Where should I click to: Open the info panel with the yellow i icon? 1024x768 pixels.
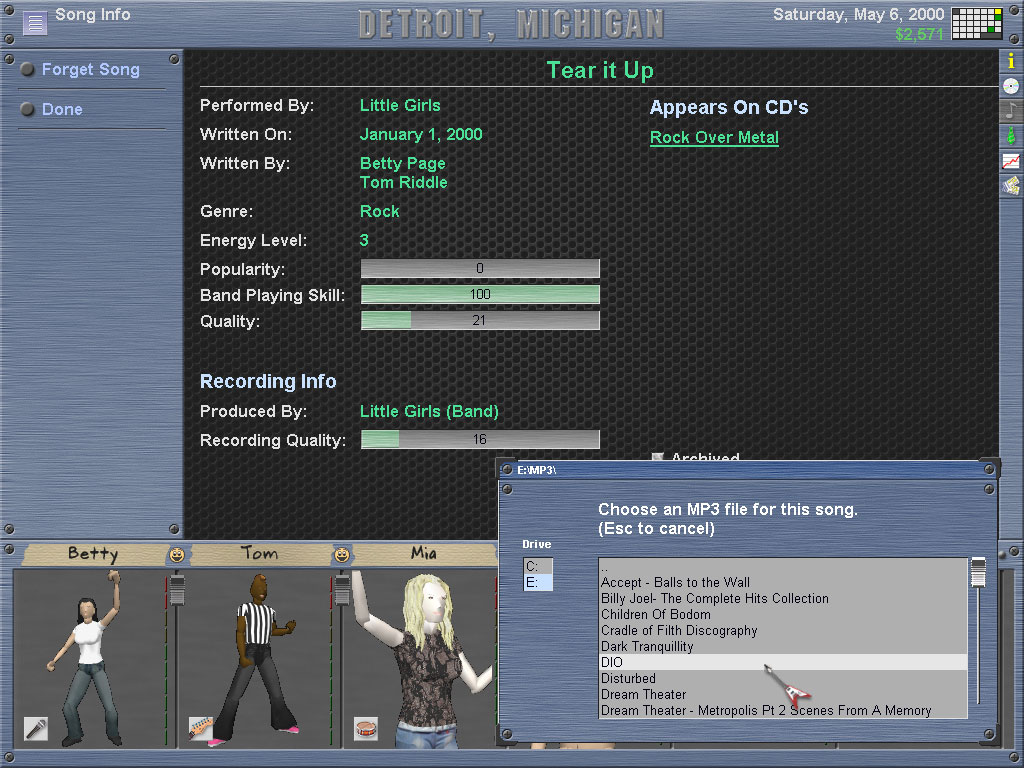click(1011, 61)
